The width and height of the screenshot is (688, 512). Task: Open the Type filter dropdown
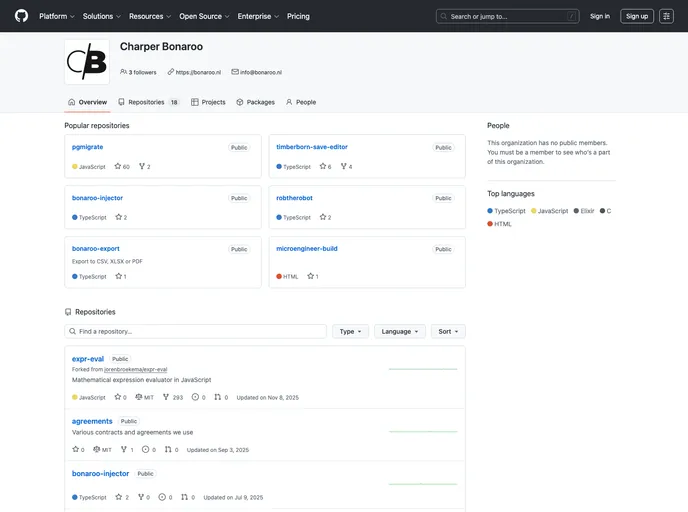pyautogui.click(x=350, y=331)
